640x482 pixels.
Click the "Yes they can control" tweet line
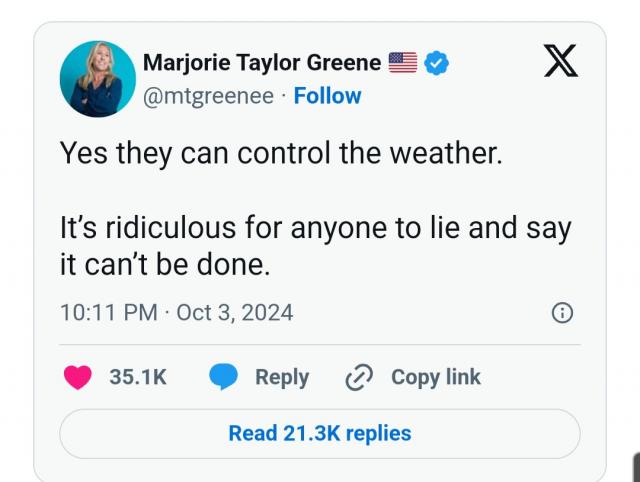[280, 154]
